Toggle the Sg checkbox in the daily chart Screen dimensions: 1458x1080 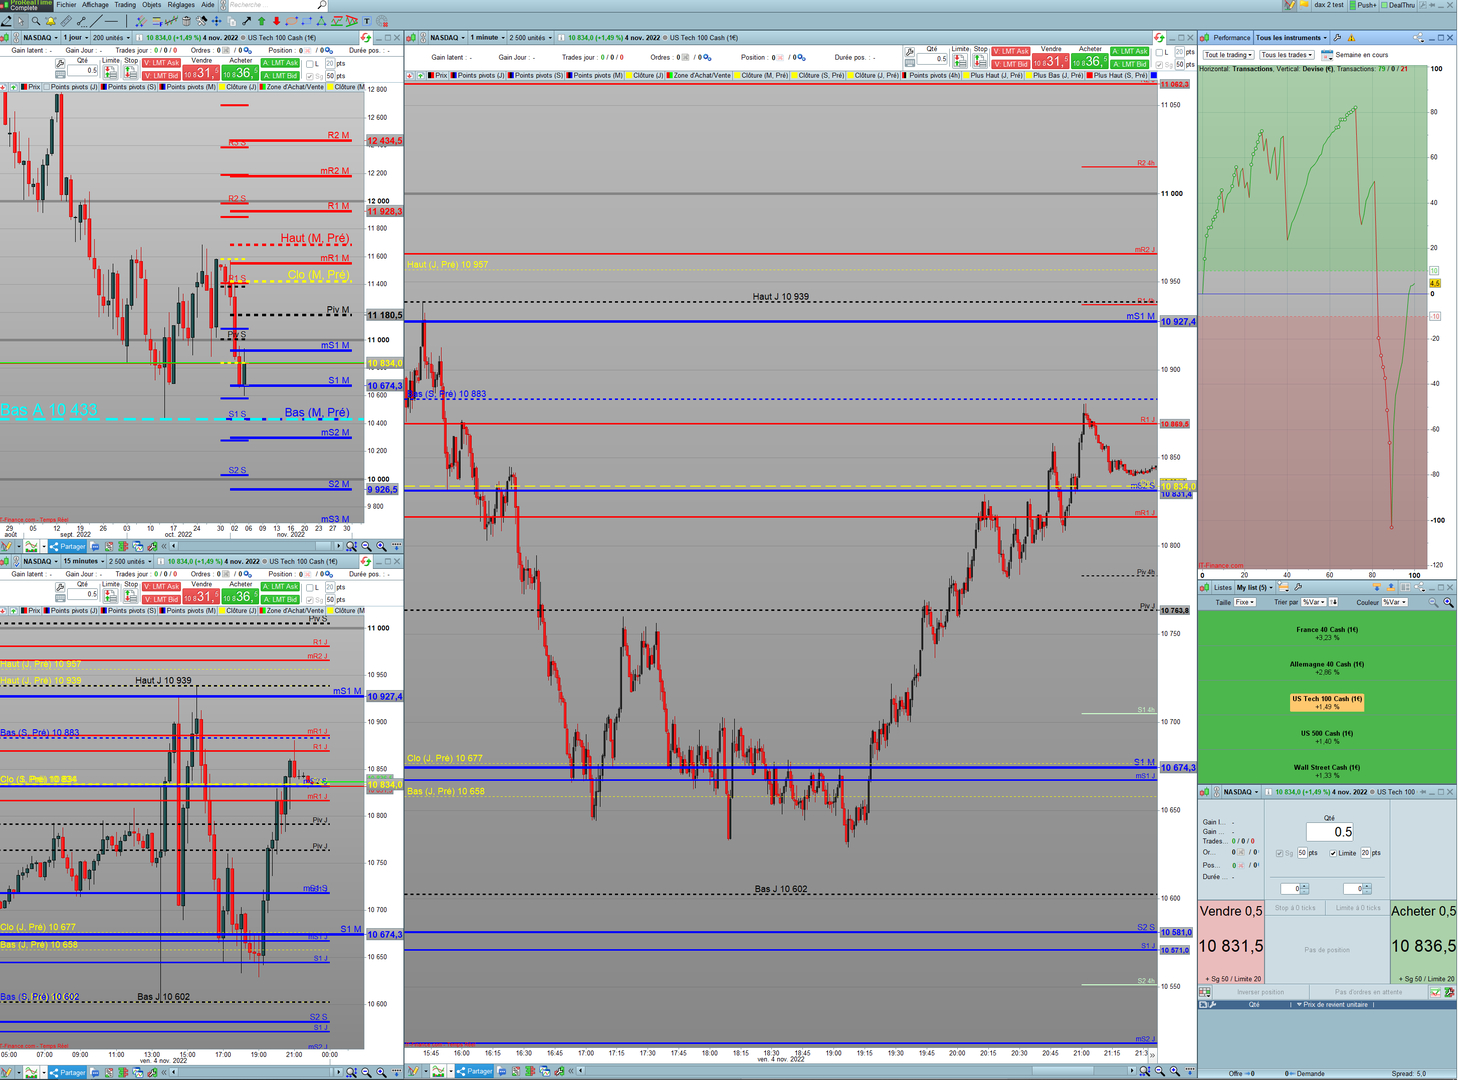coord(311,76)
